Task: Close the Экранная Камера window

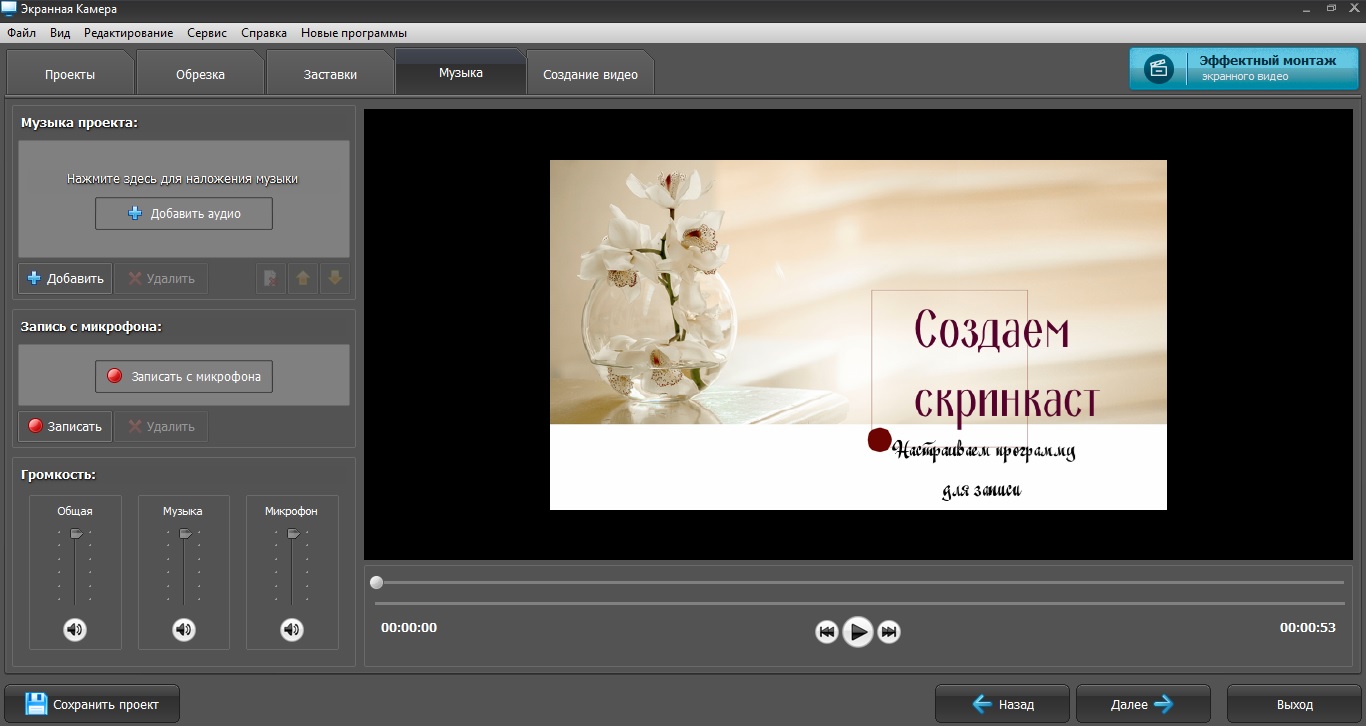Action: point(1353,8)
